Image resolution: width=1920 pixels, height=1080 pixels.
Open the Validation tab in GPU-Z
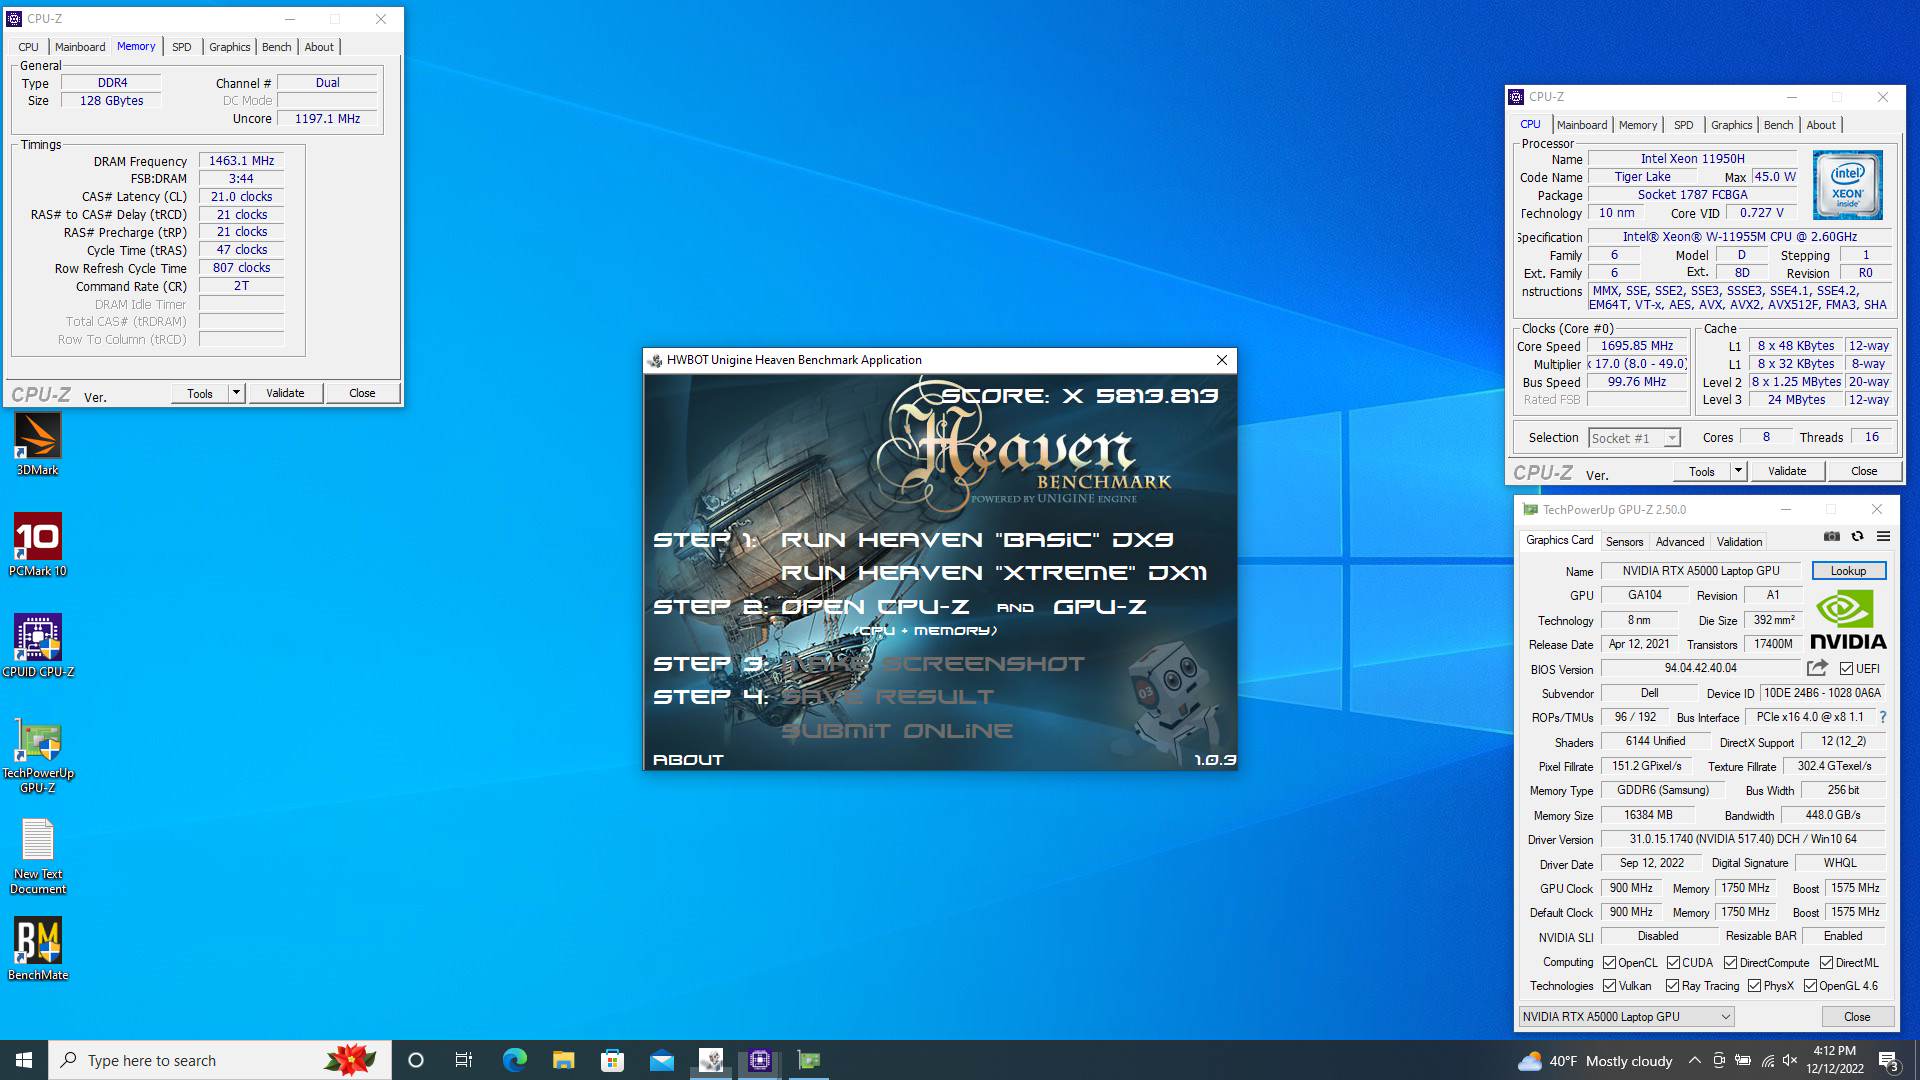pos(1739,541)
